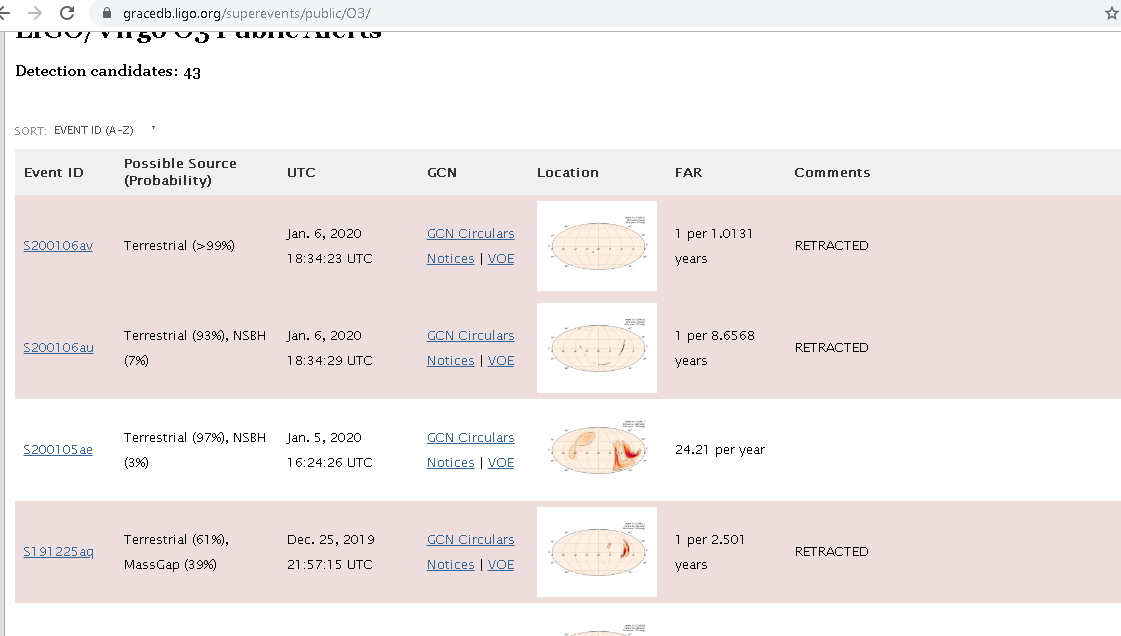Open GCN Circulars for S200106au
The width and height of the screenshot is (1121, 636).
coord(470,336)
